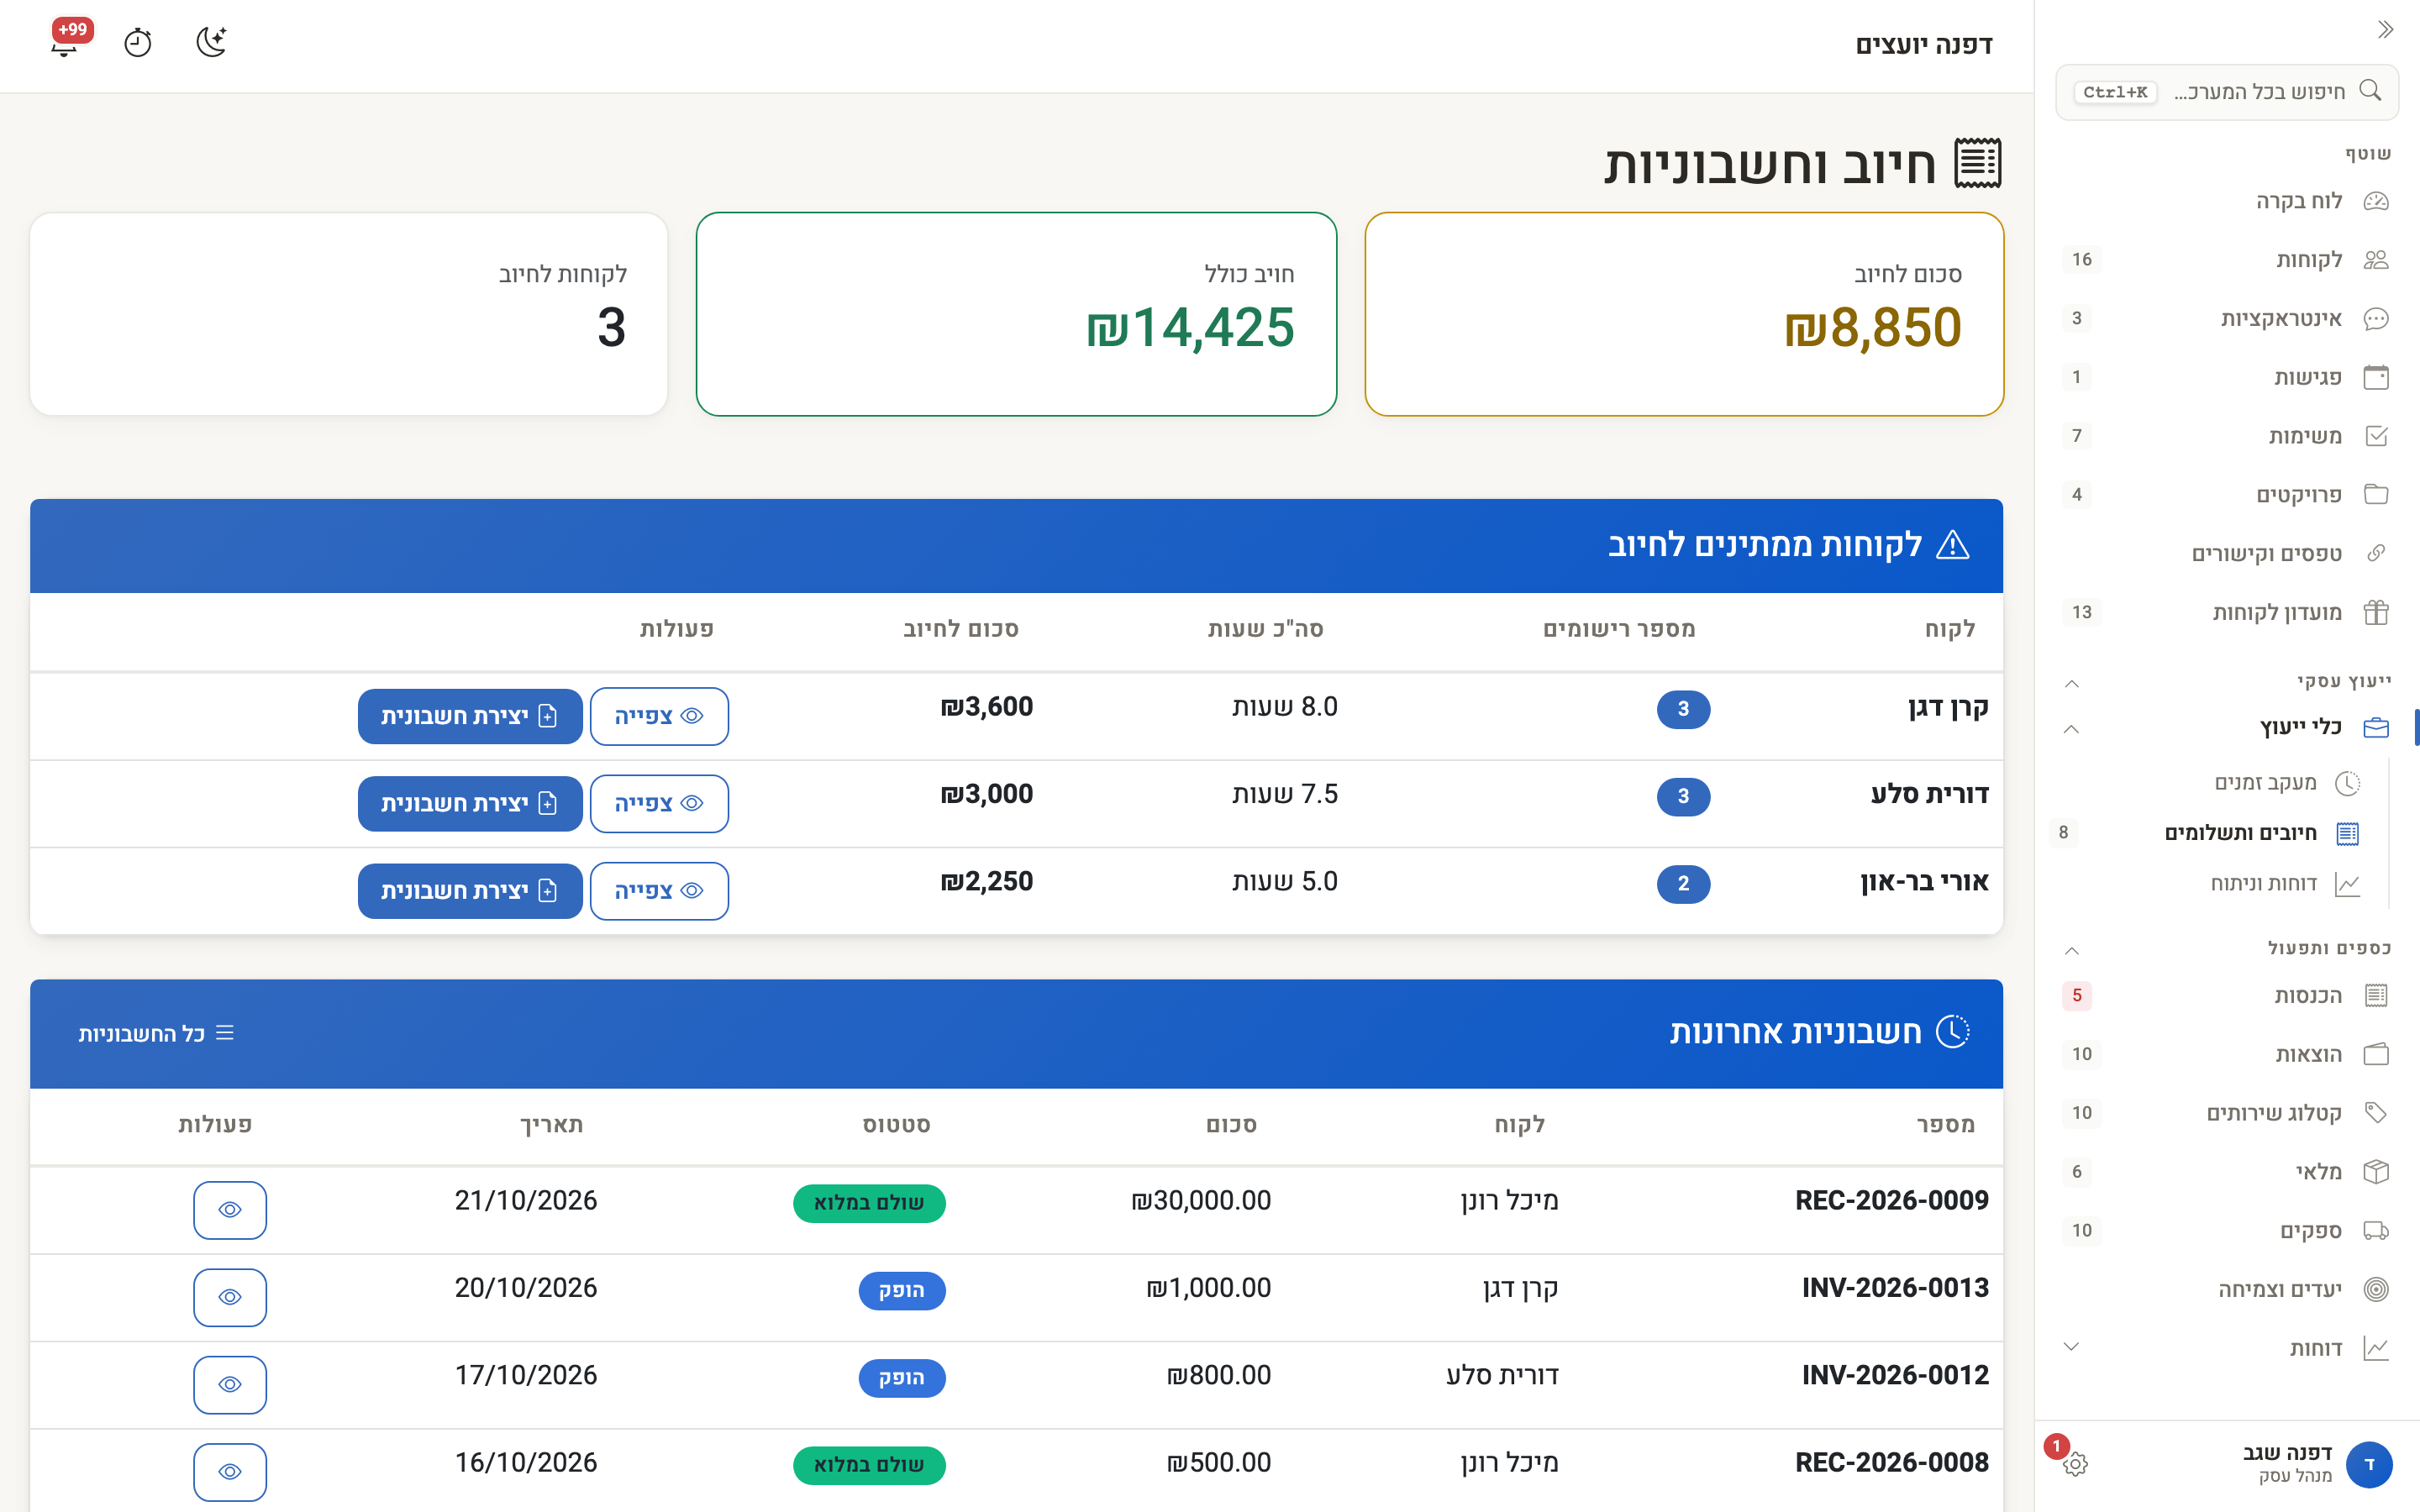Expand the דוחות reports chevron
2420x1512 pixels.
click(2072, 1347)
